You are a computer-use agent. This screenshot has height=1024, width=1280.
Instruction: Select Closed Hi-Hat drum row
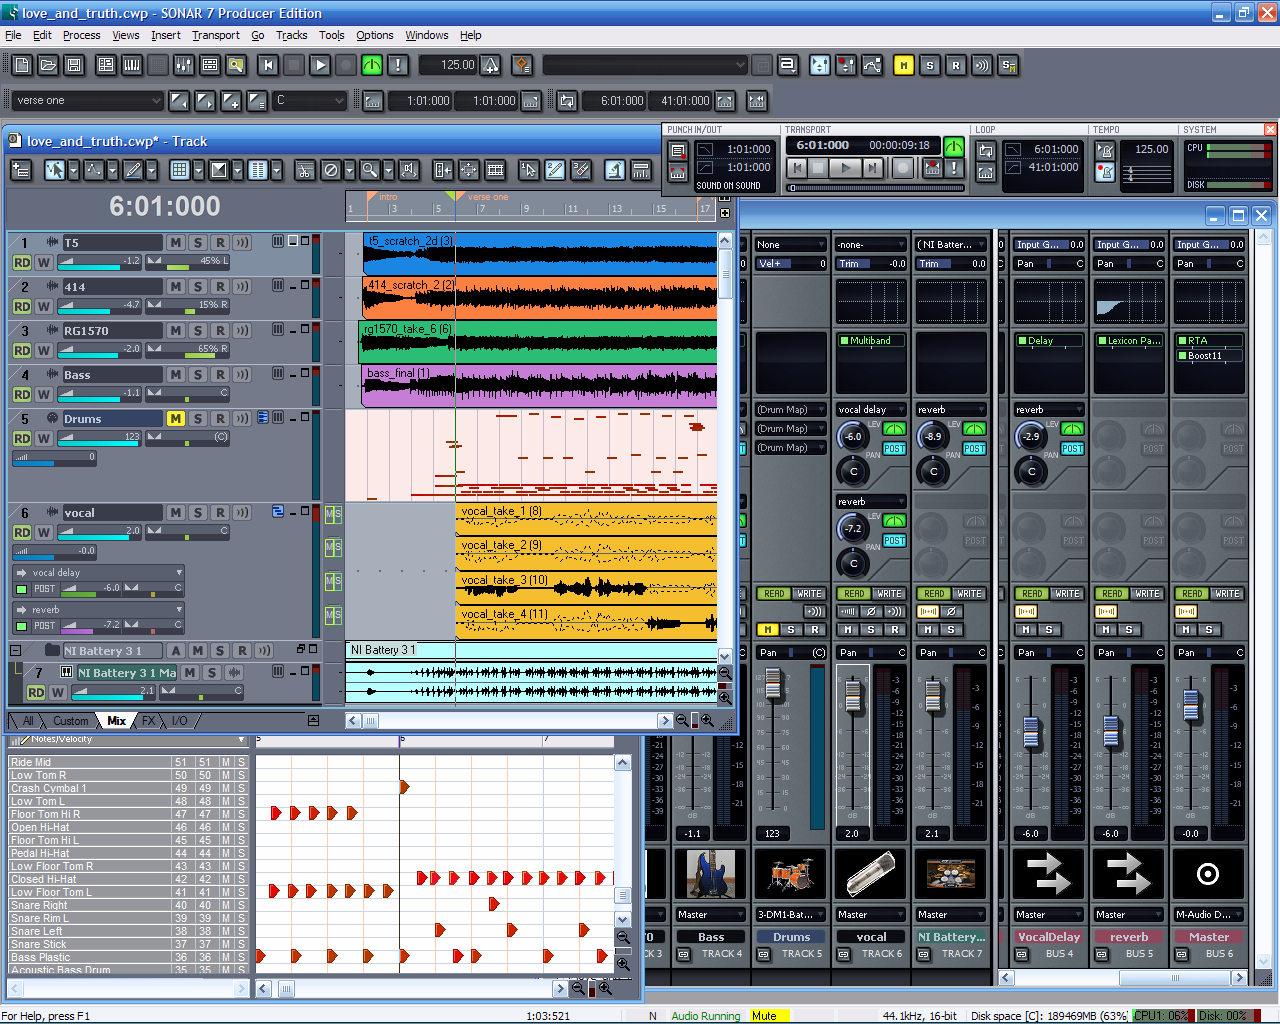(89, 879)
